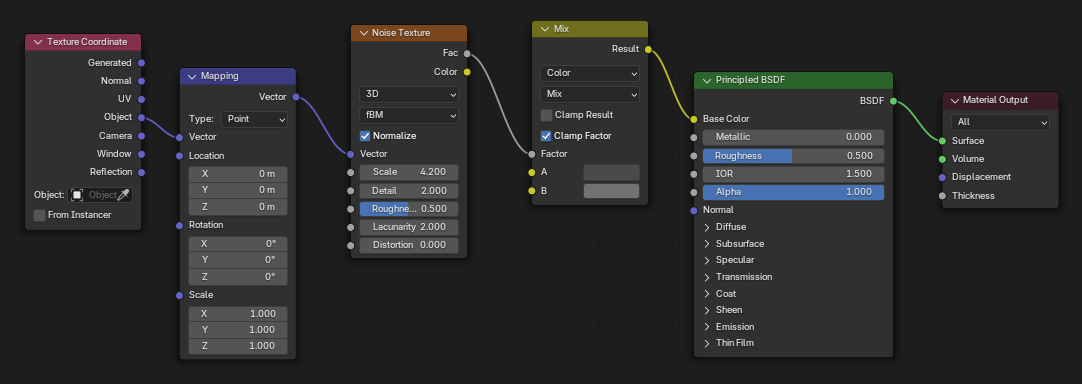Click the Mapping Location Z field
The height and width of the screenshot is (384, 1082).
pyautogui.click(x=238, y=207)
